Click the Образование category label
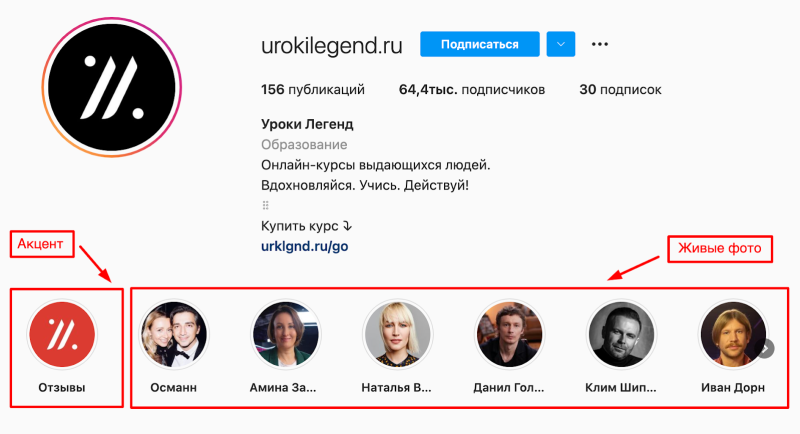Screen dimensions: 800x434 [x=304, y=145]
